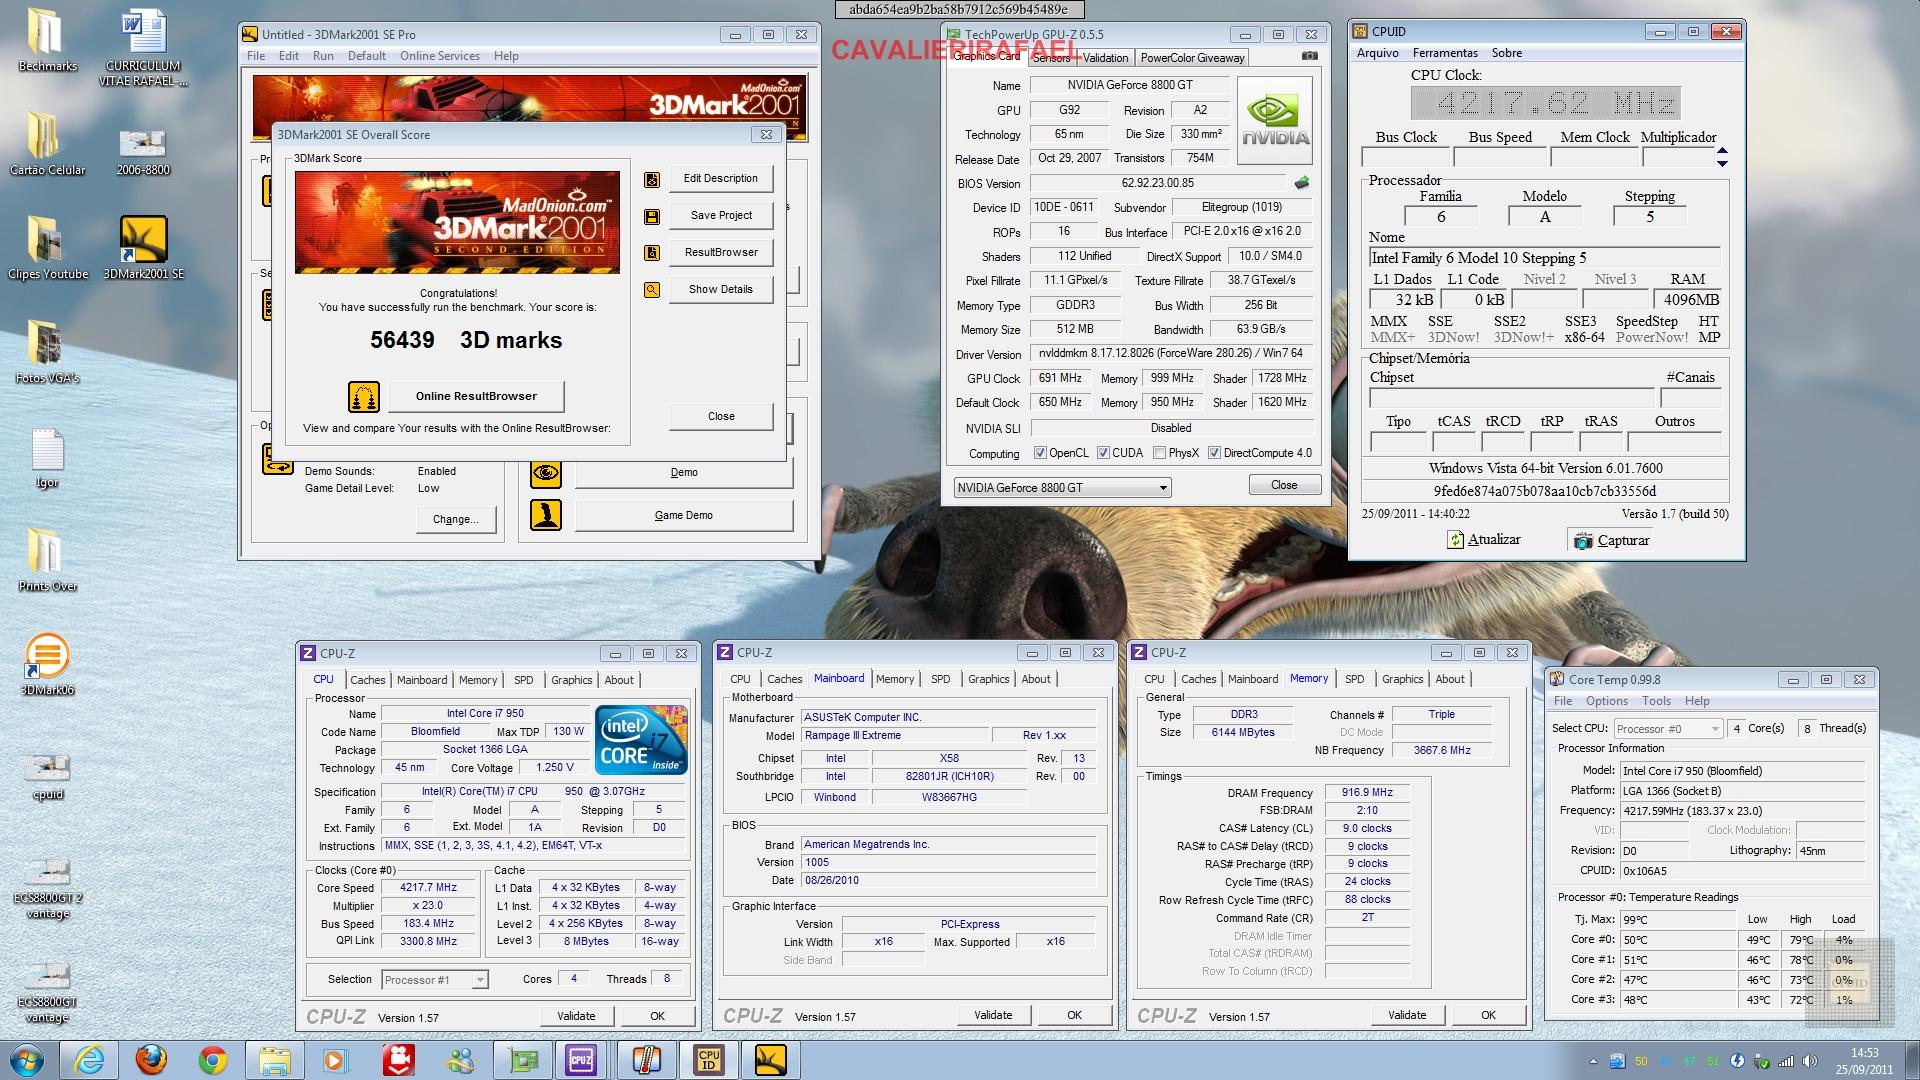Open the CPU-Z Processor #1 selection dropdown

(434, 980)
